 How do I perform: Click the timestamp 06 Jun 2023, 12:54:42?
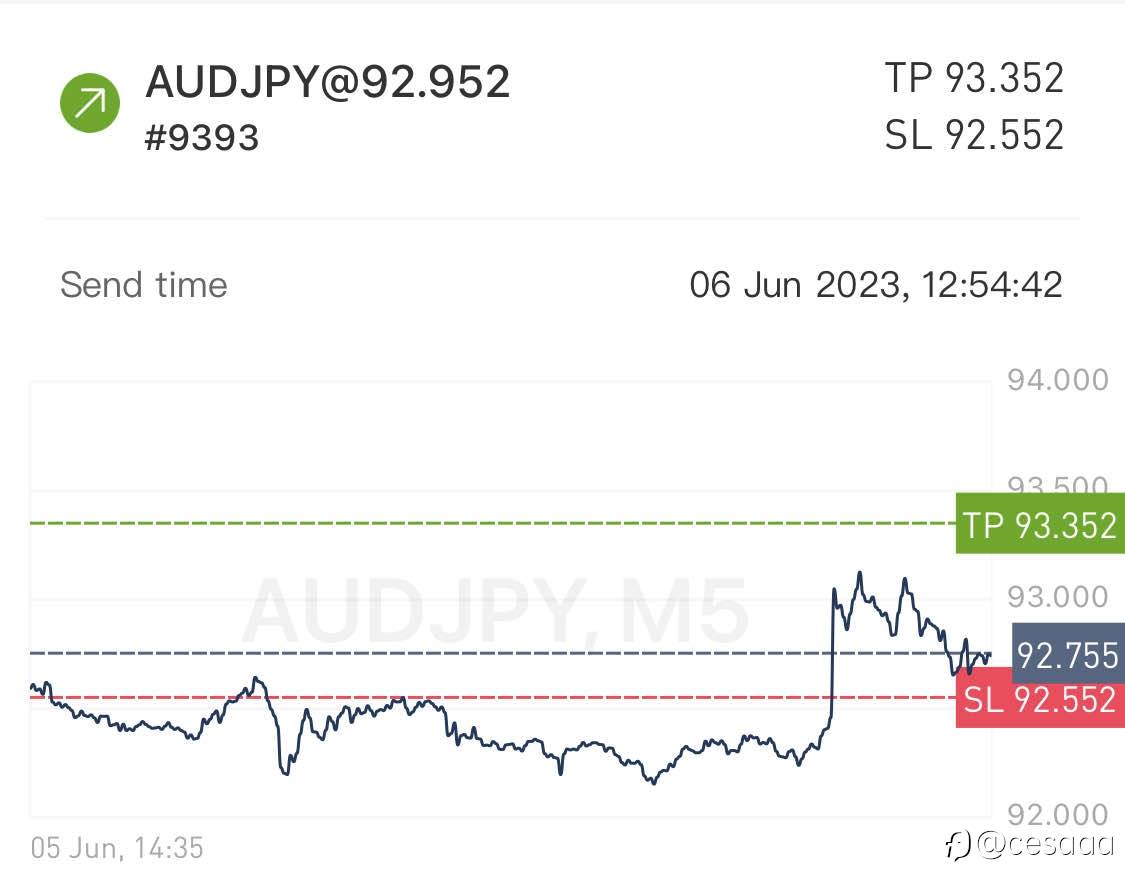coord(876,285)
